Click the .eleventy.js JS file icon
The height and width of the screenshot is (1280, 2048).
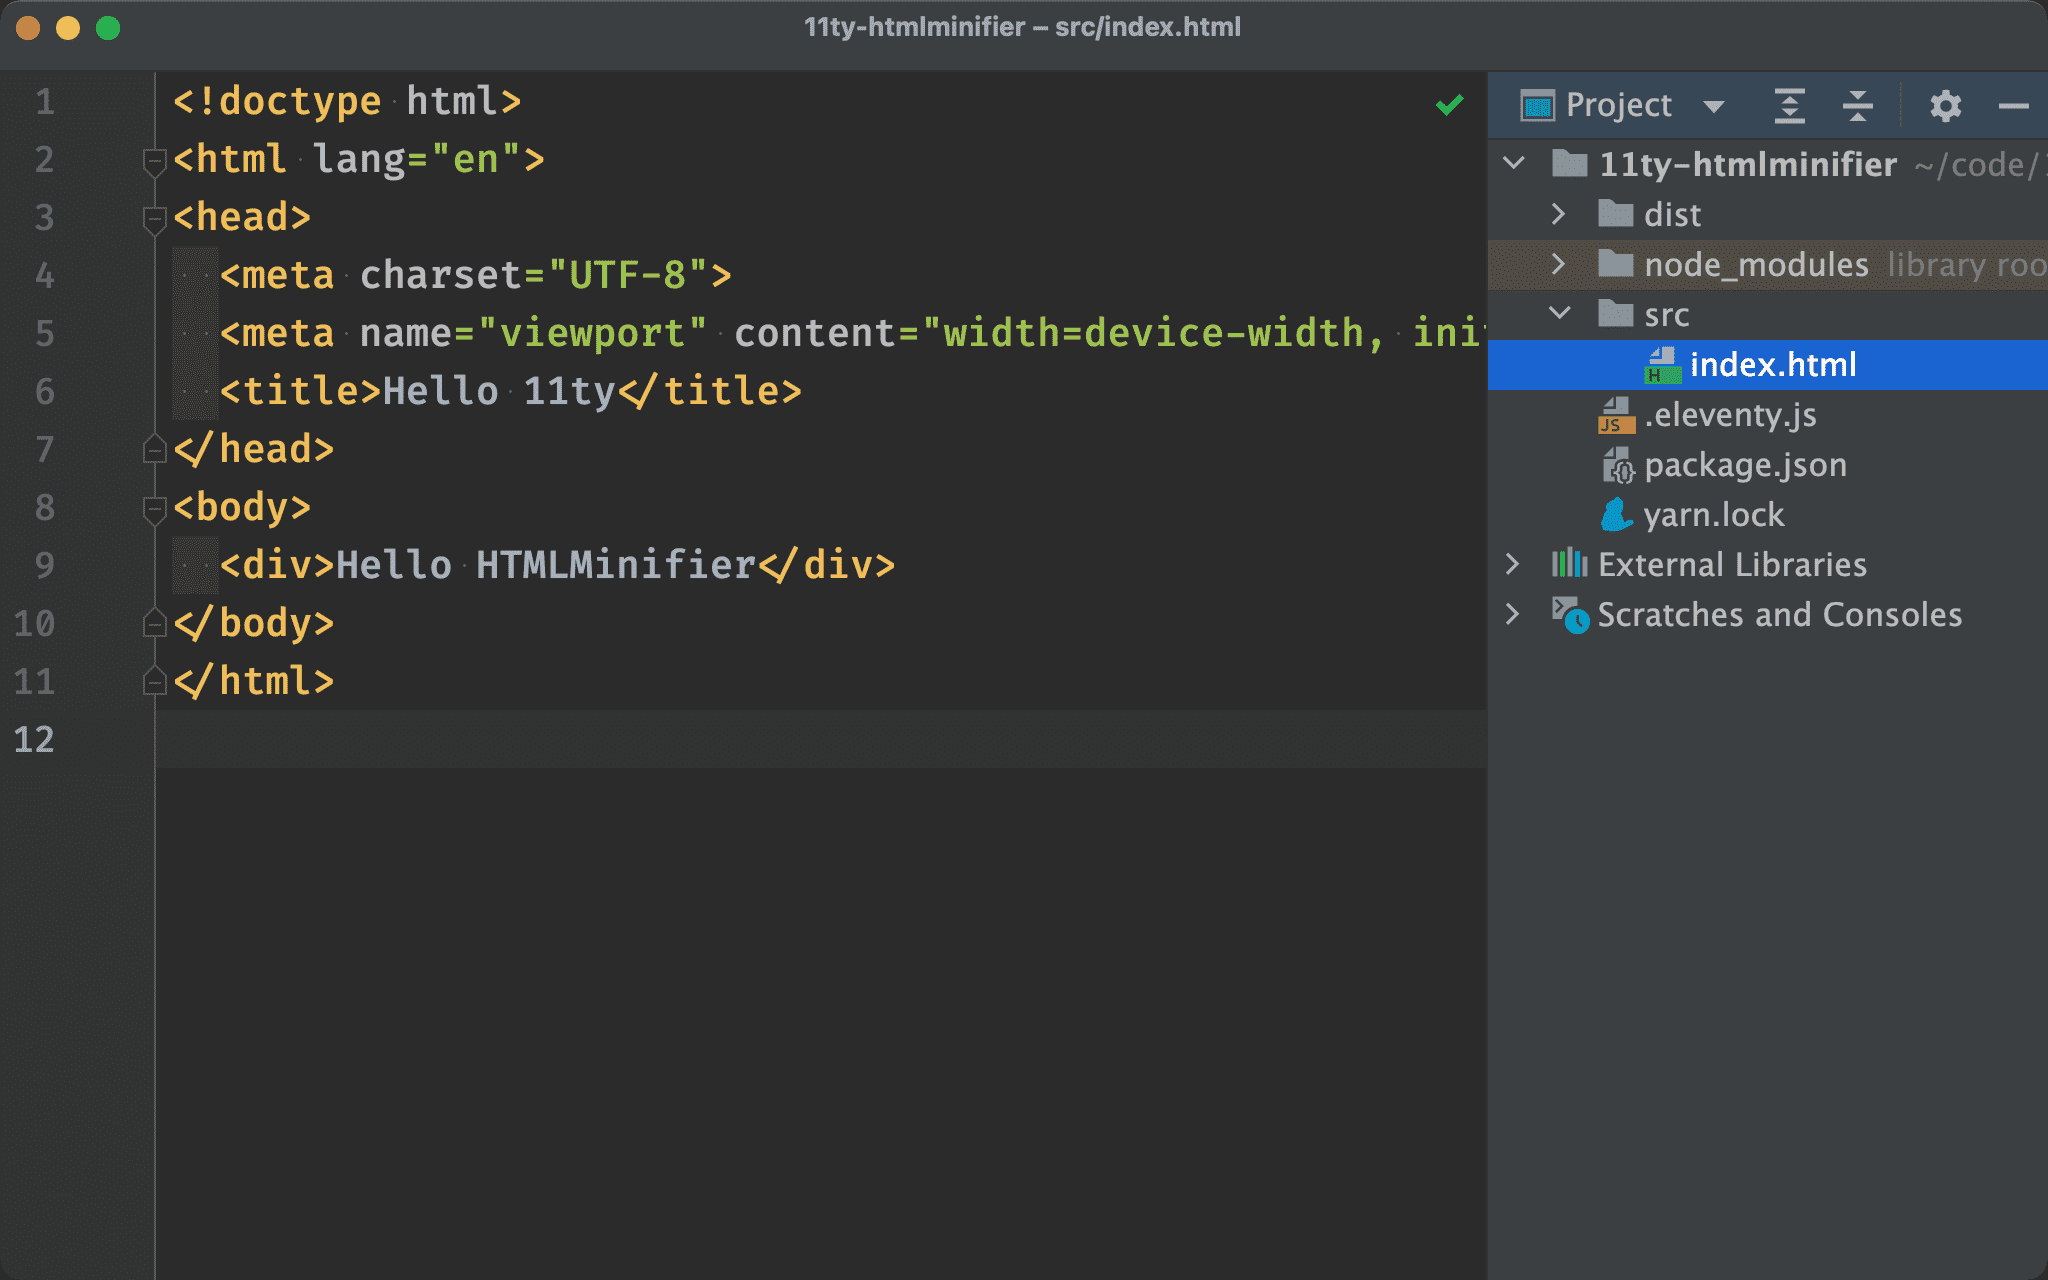(x=1616, y=415)
